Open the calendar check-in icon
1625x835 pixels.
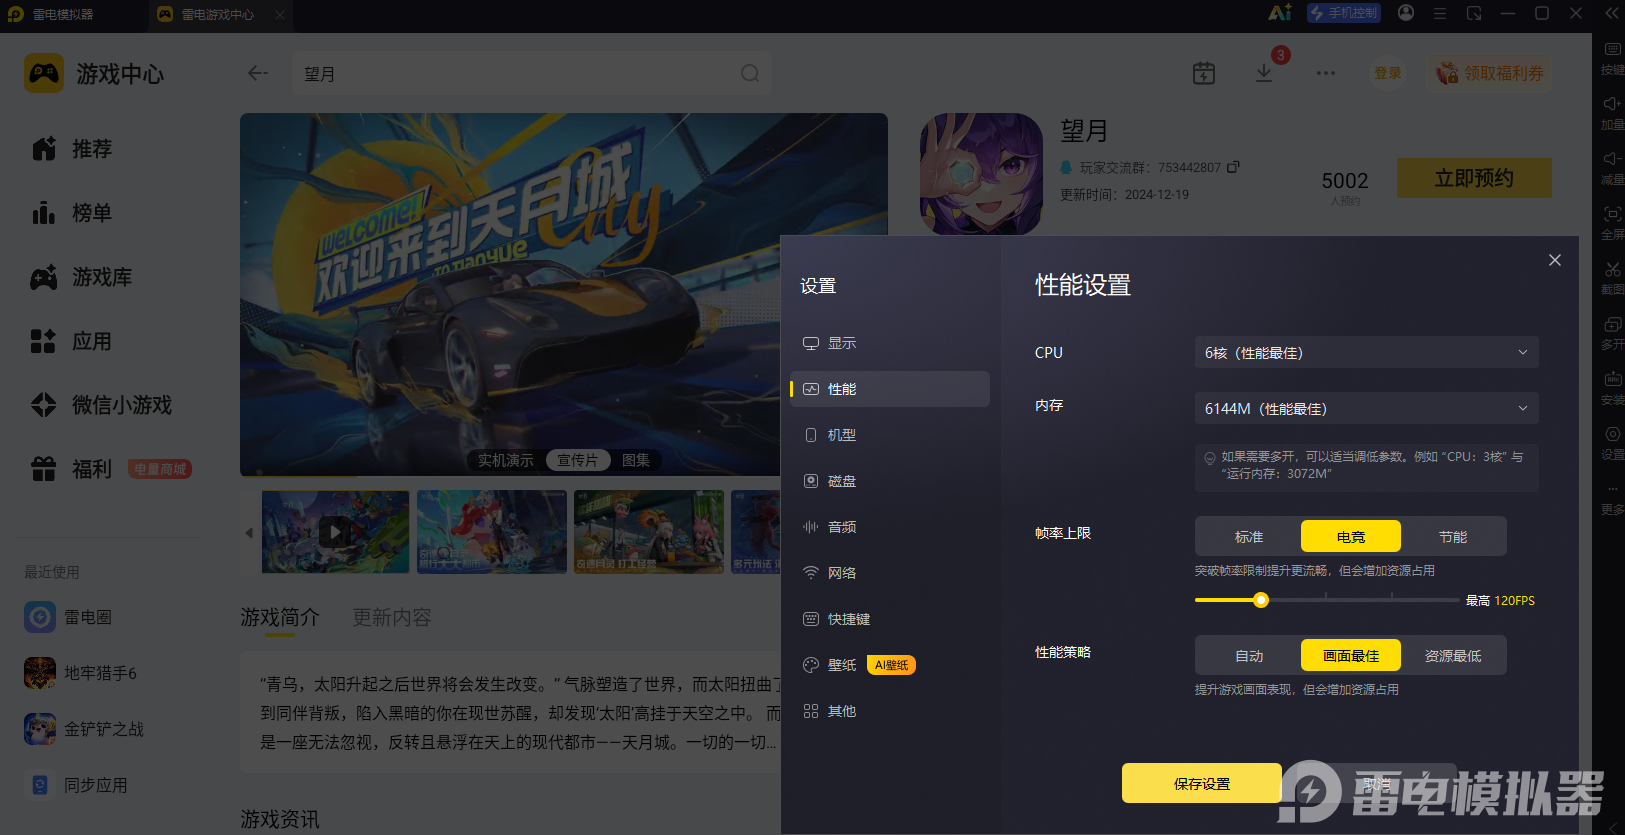[x=1204, y=73]
